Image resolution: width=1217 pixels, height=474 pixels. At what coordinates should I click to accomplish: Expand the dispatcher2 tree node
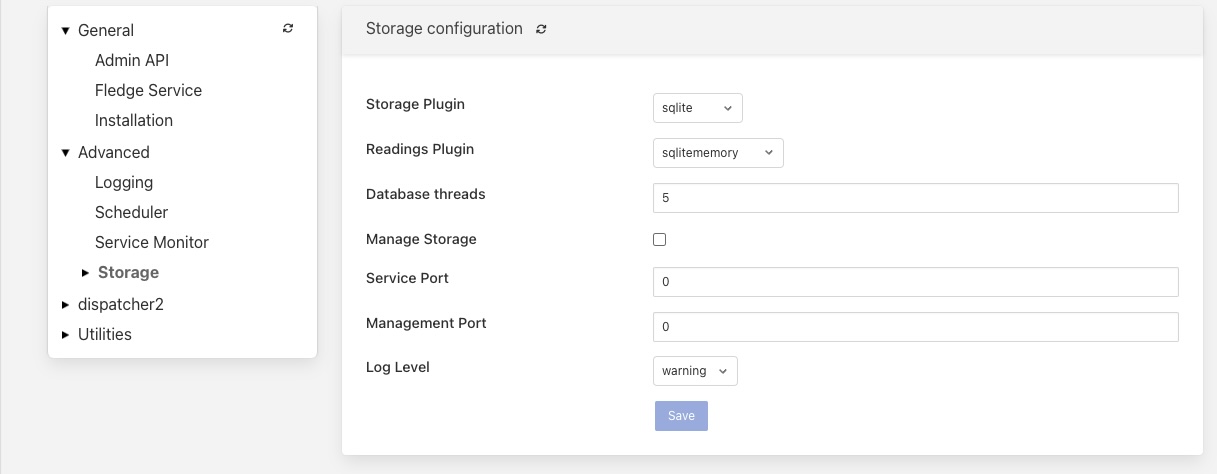66,305
